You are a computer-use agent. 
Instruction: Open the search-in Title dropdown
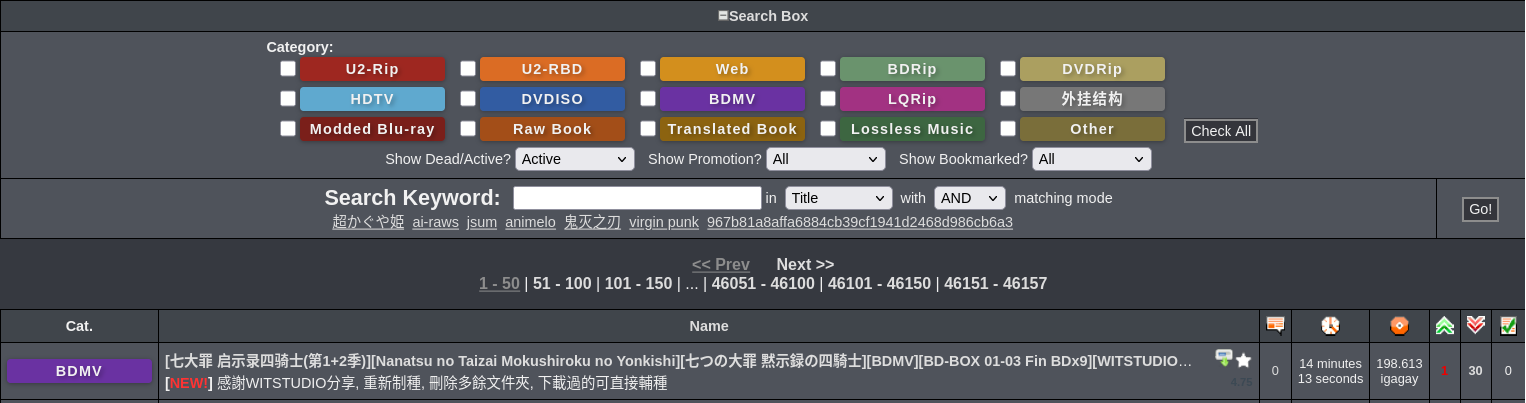click(x=839, y=198)
